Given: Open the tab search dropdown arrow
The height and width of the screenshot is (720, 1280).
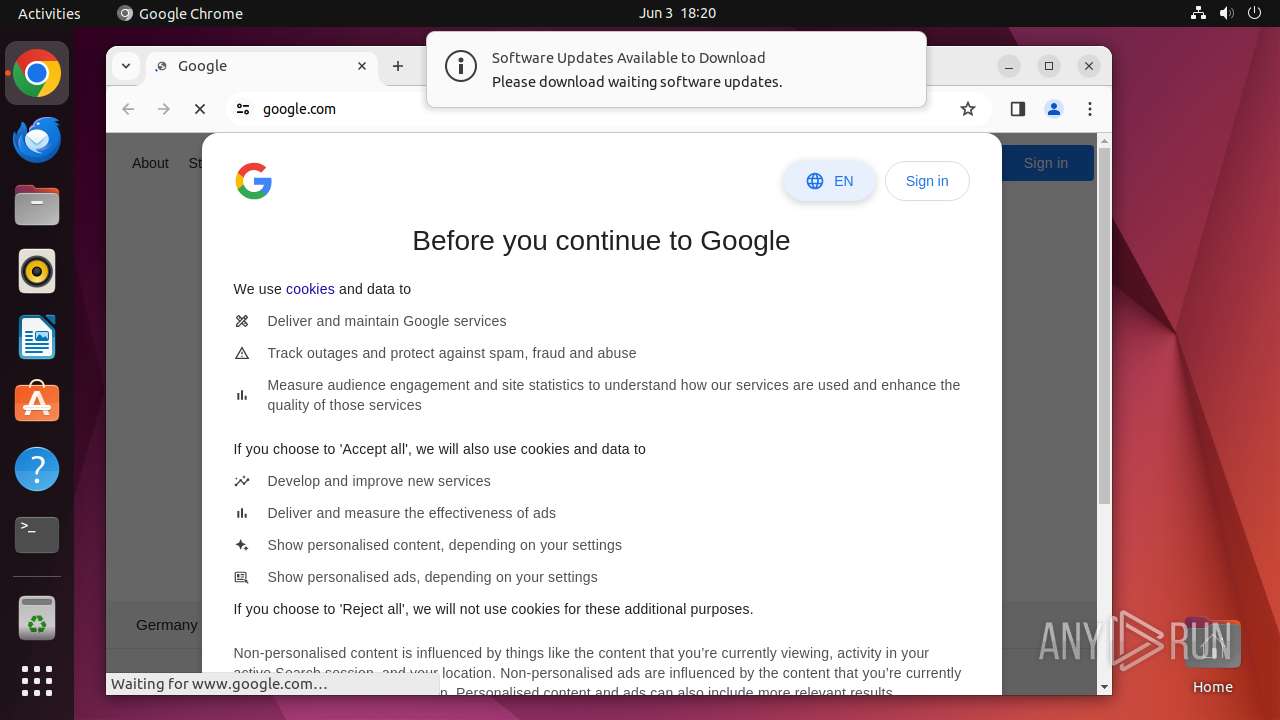Looking at the screenshot, I should click(126, 66).
